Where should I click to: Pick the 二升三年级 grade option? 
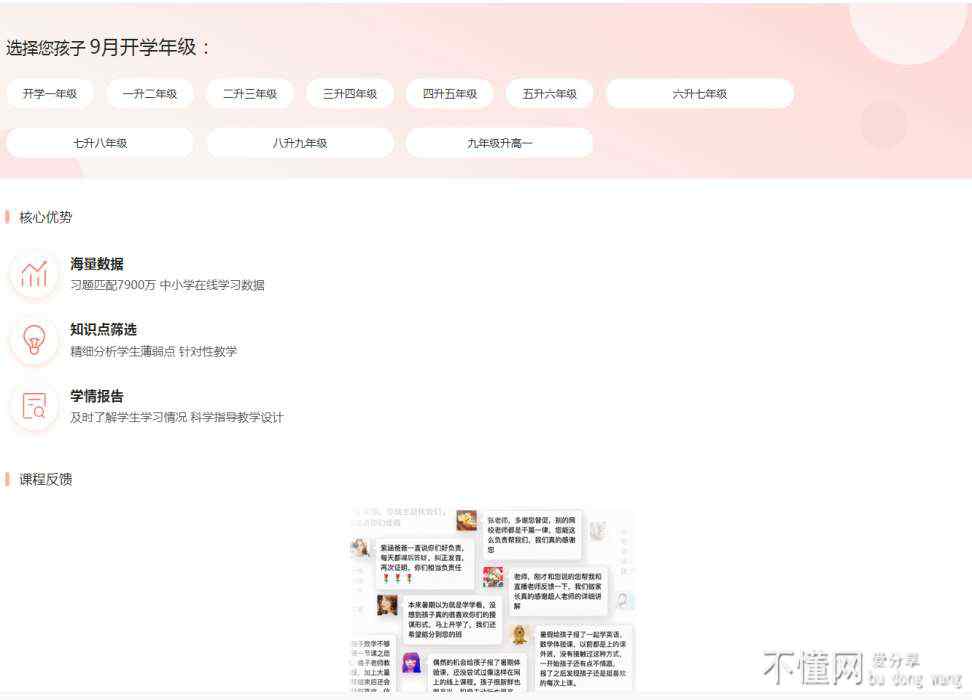pos(250,94)
